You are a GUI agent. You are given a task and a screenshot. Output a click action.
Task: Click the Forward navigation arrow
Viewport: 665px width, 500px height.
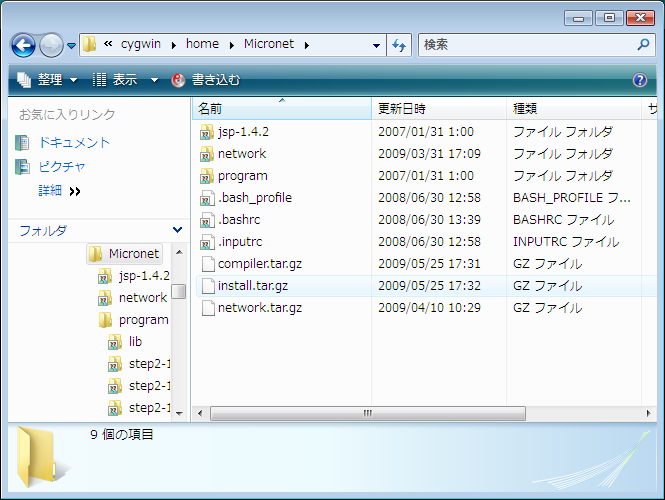(x=51, y=45)
